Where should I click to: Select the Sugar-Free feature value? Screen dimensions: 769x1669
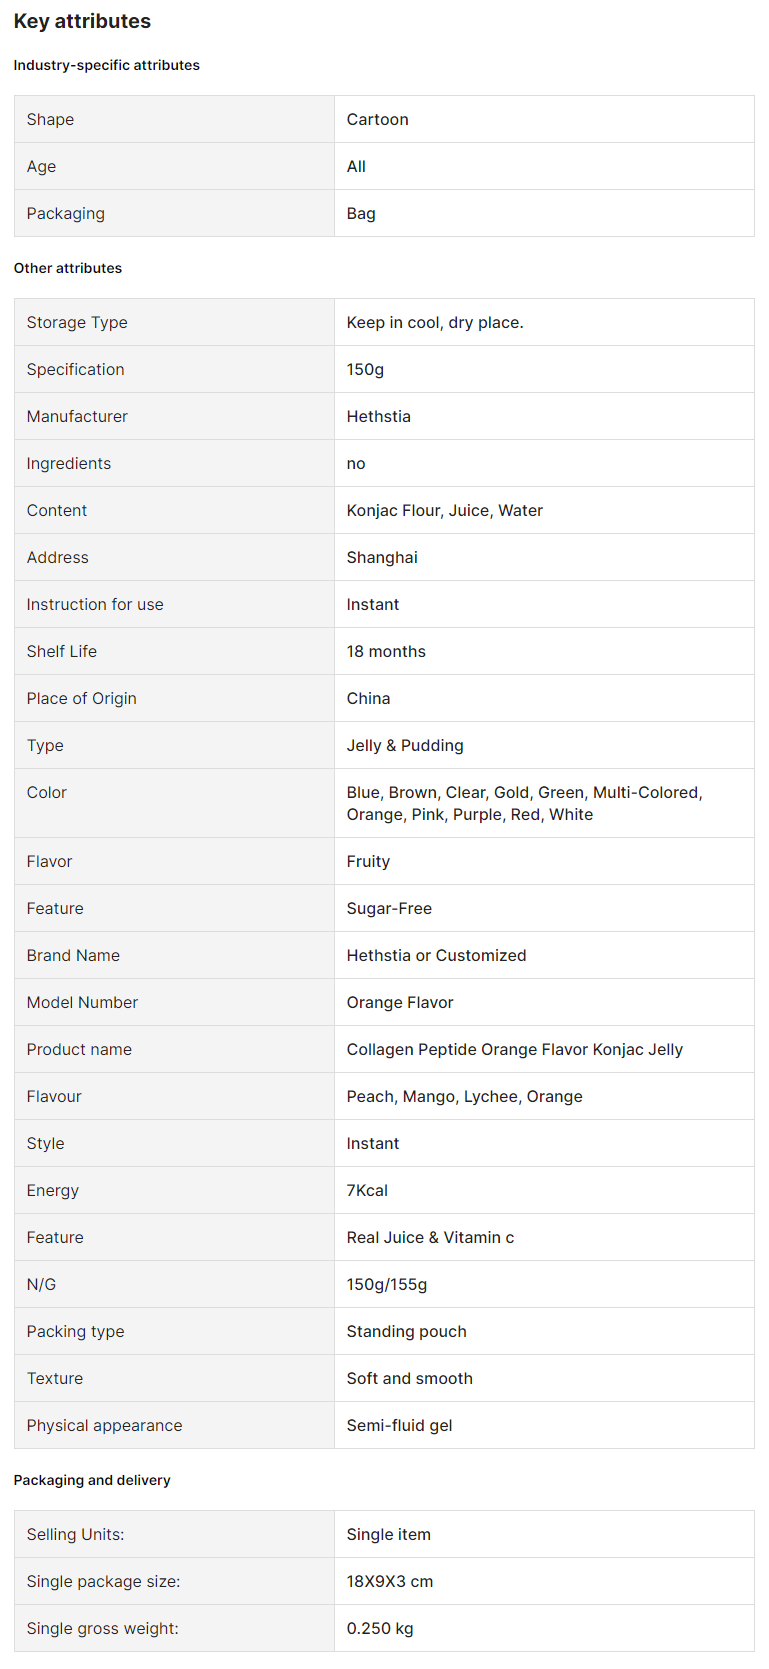tap(389, 908)
